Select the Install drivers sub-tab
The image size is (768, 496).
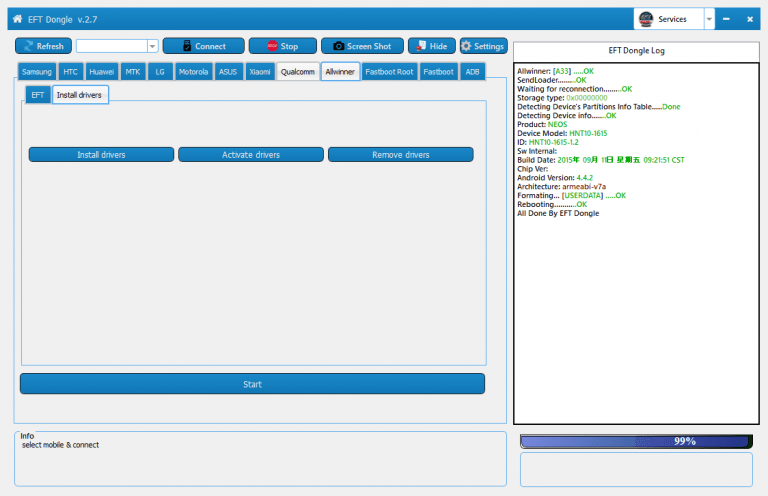coord(79,95)
